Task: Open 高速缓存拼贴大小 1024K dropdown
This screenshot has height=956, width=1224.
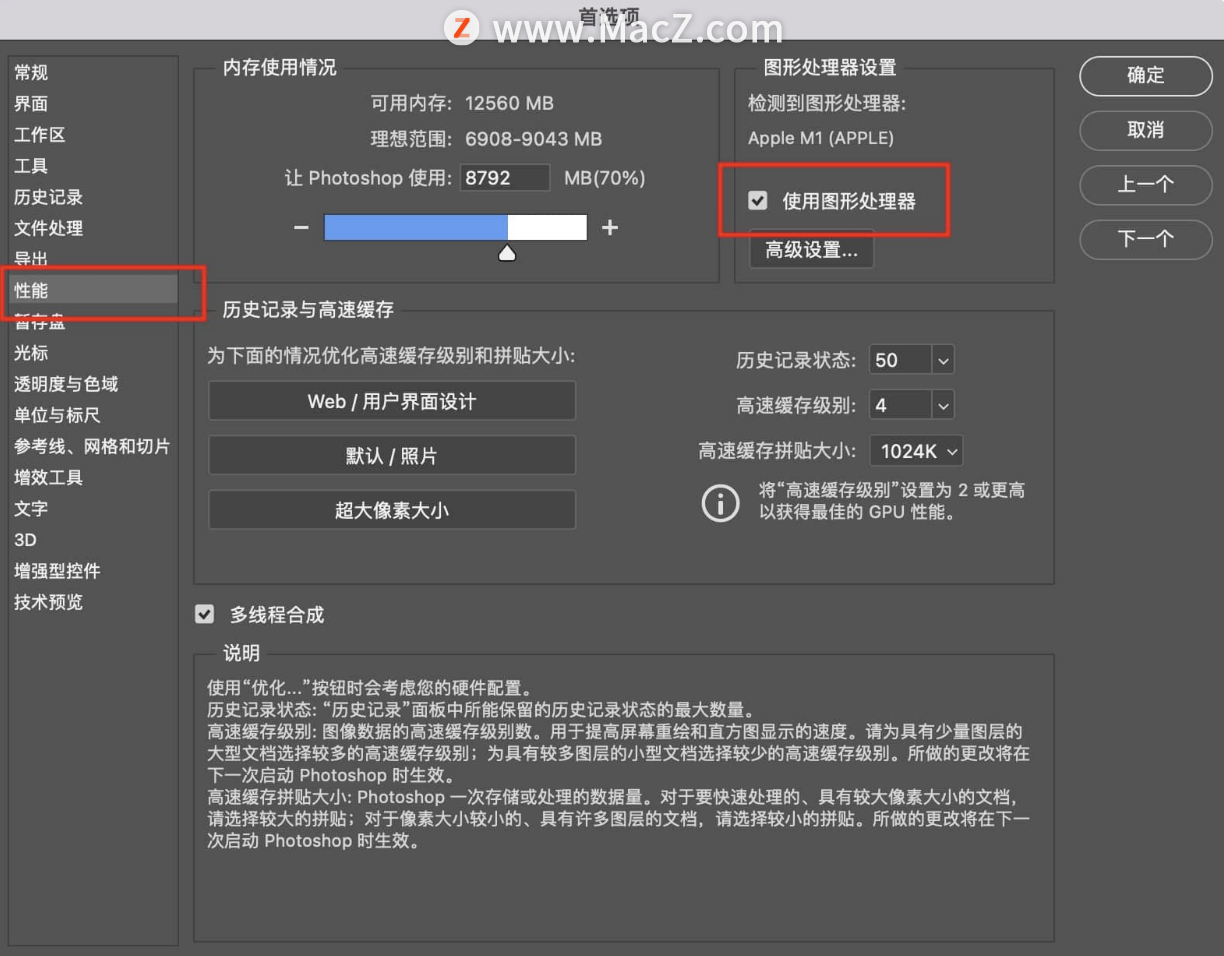Action: pyautogui.click(x=916, y=451)
